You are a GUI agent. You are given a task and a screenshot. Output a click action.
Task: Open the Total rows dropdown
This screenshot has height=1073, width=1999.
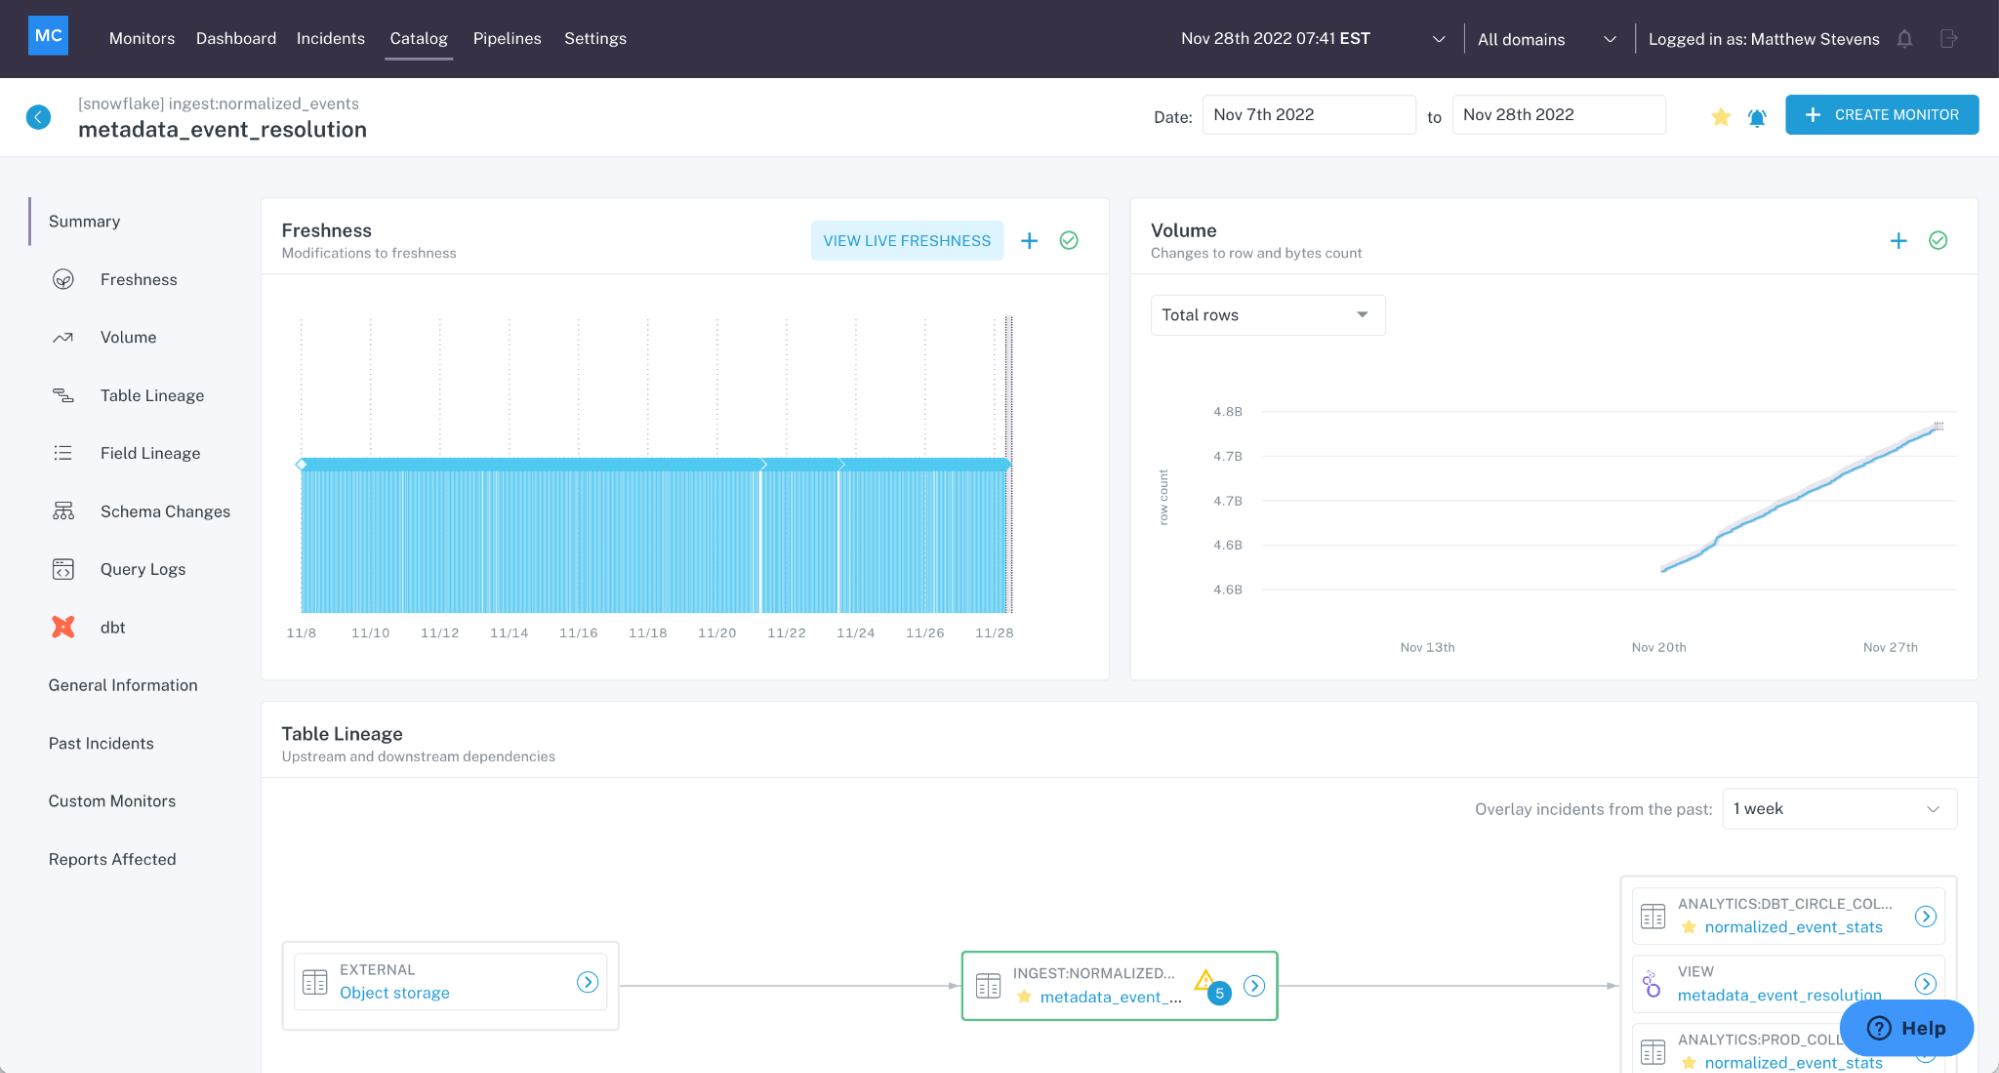click(x=1267, y=315)
